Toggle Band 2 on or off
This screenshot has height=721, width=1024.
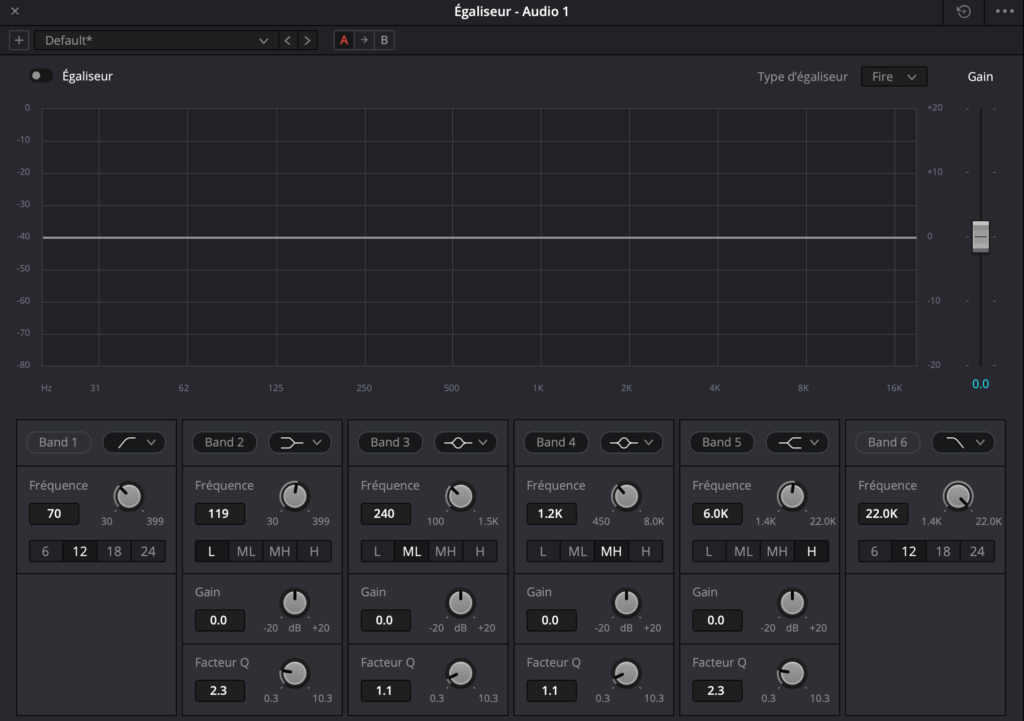tap(224, 442)
